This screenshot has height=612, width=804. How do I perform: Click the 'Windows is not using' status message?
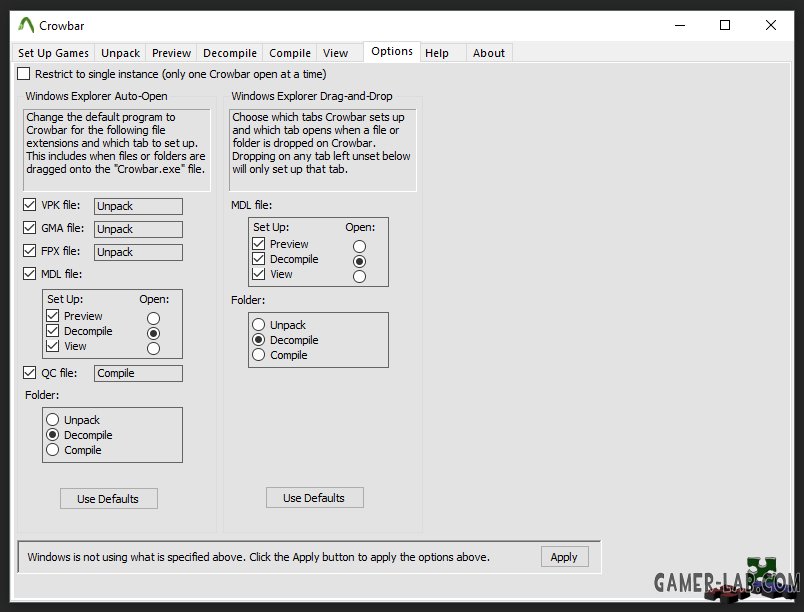click(258, 557)
